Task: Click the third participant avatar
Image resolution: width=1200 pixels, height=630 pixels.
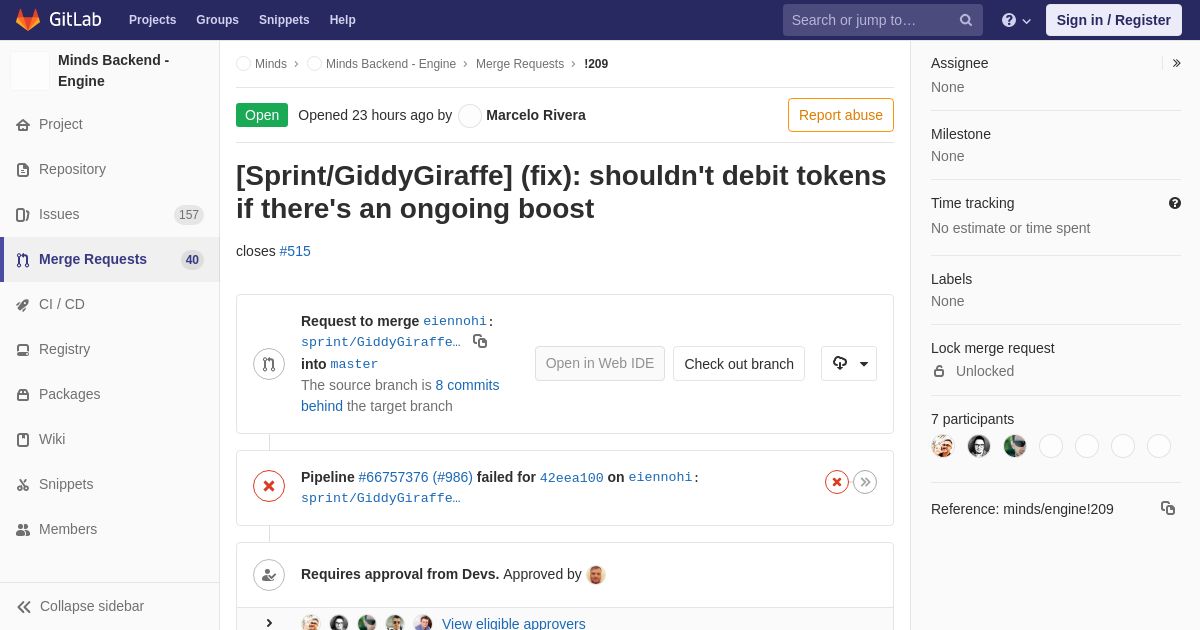Action: tap(1015, 446)
